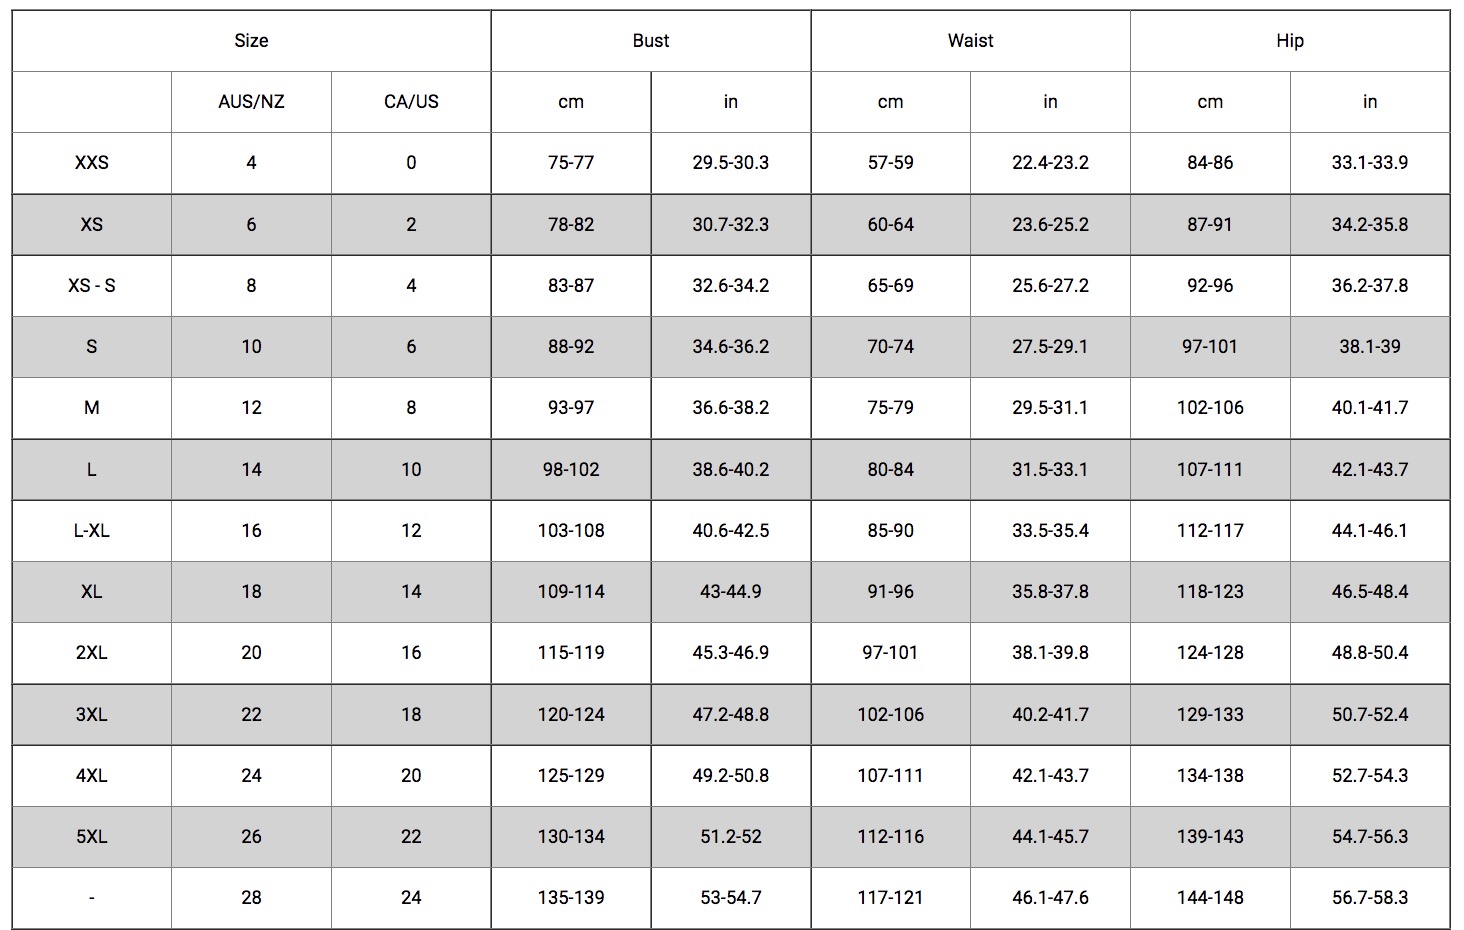Screen dimensions: 1464x930
Task: Click the Hip column header
Action: point(1290,41)
